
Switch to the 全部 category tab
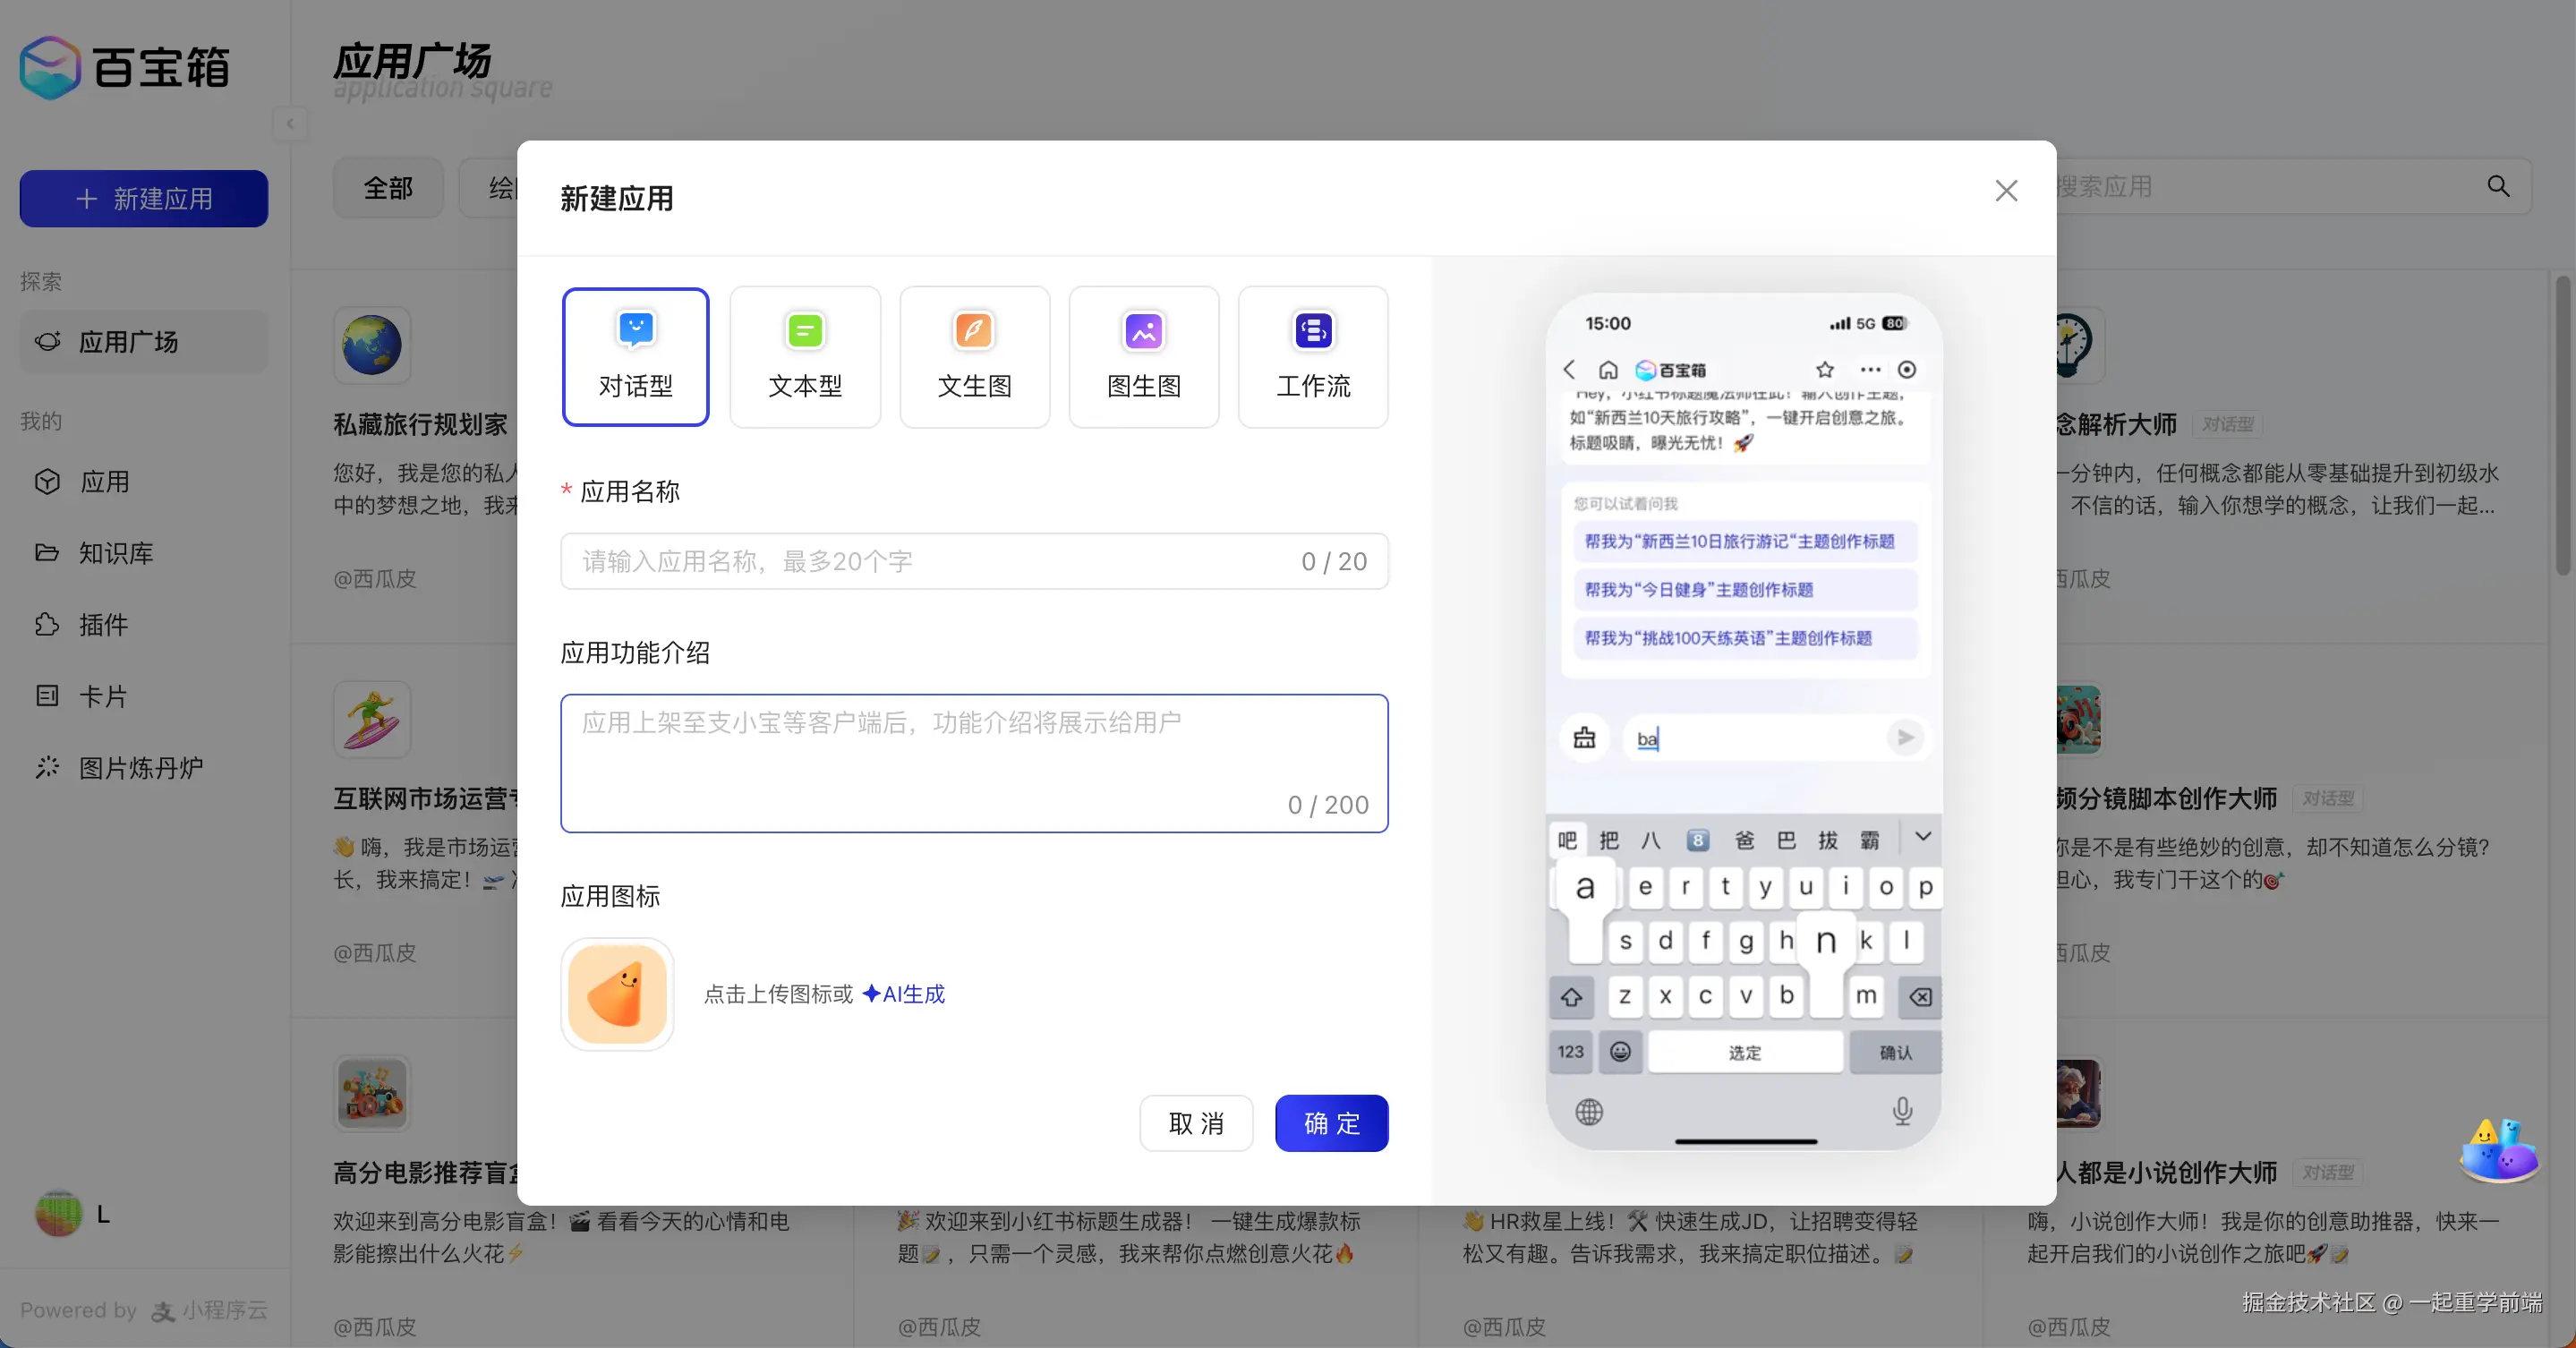point(388,188)
